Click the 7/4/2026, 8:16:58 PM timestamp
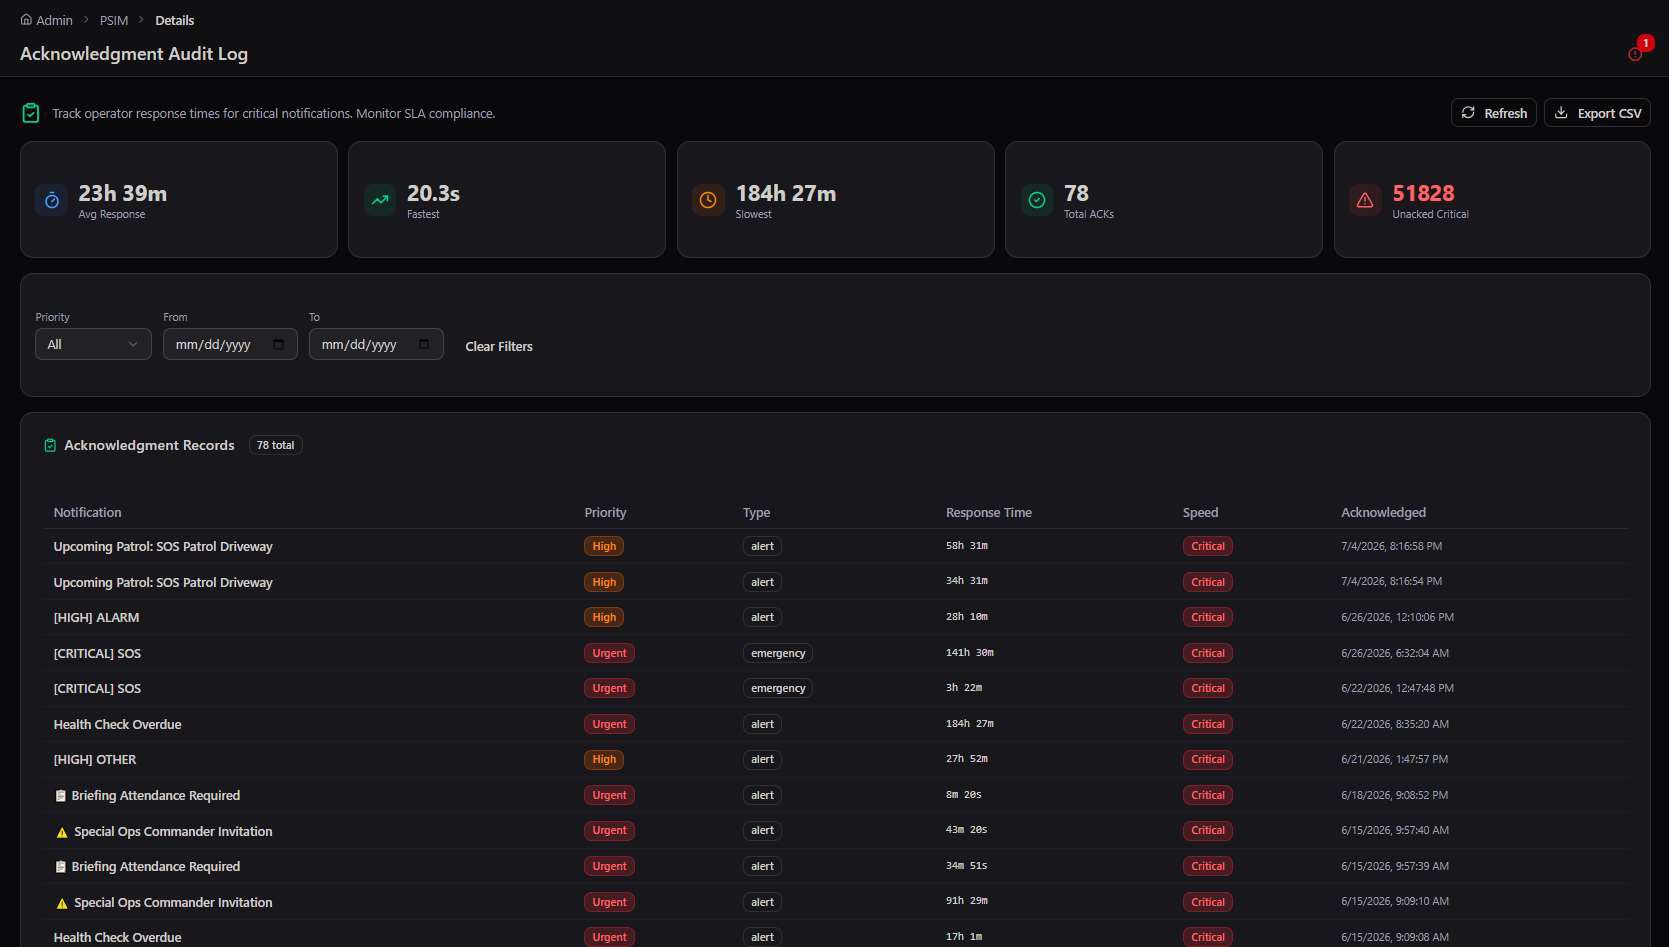 pos(1392,546)
